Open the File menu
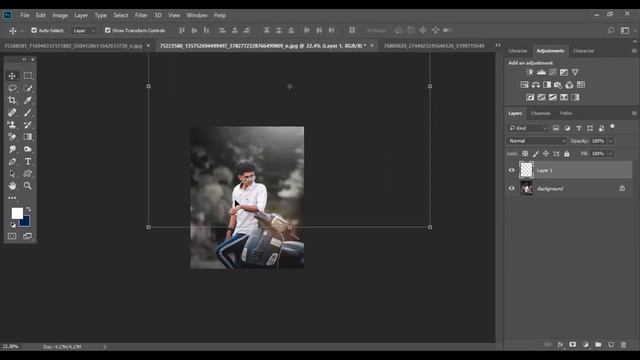The image size is (640, 360). 24,16
